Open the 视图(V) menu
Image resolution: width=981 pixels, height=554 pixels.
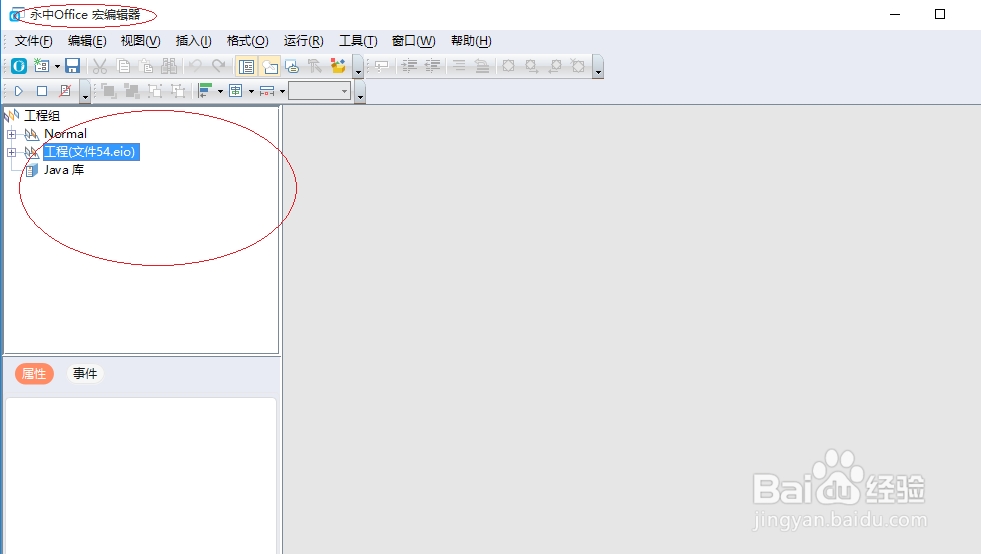pos(141,41)
